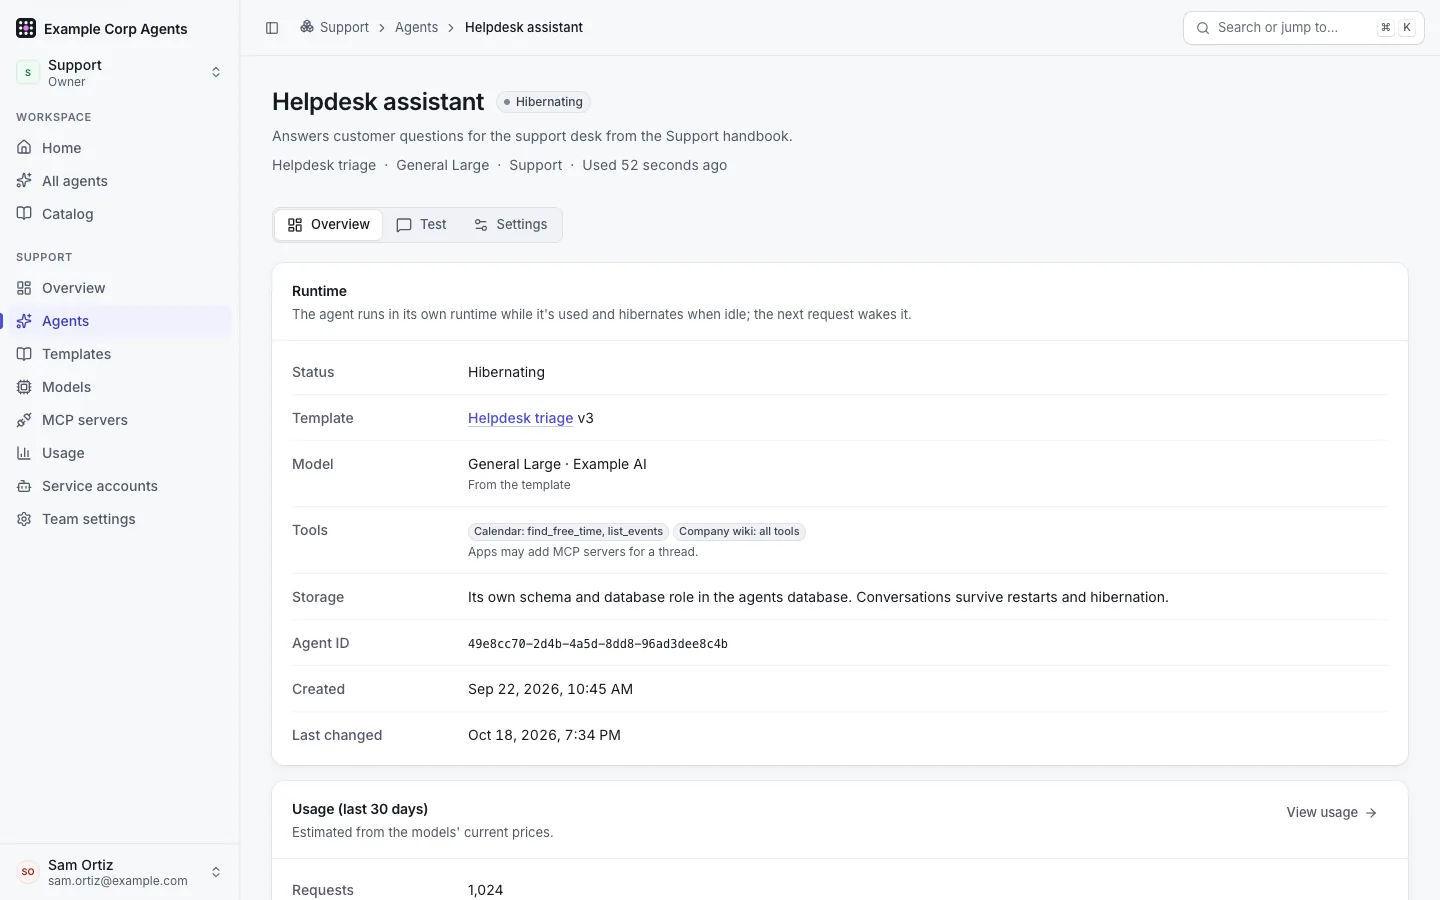Click General Large · Example AI model text
Image resolution: width=1440 pixels, height=900 pixels.
(557, 464)
